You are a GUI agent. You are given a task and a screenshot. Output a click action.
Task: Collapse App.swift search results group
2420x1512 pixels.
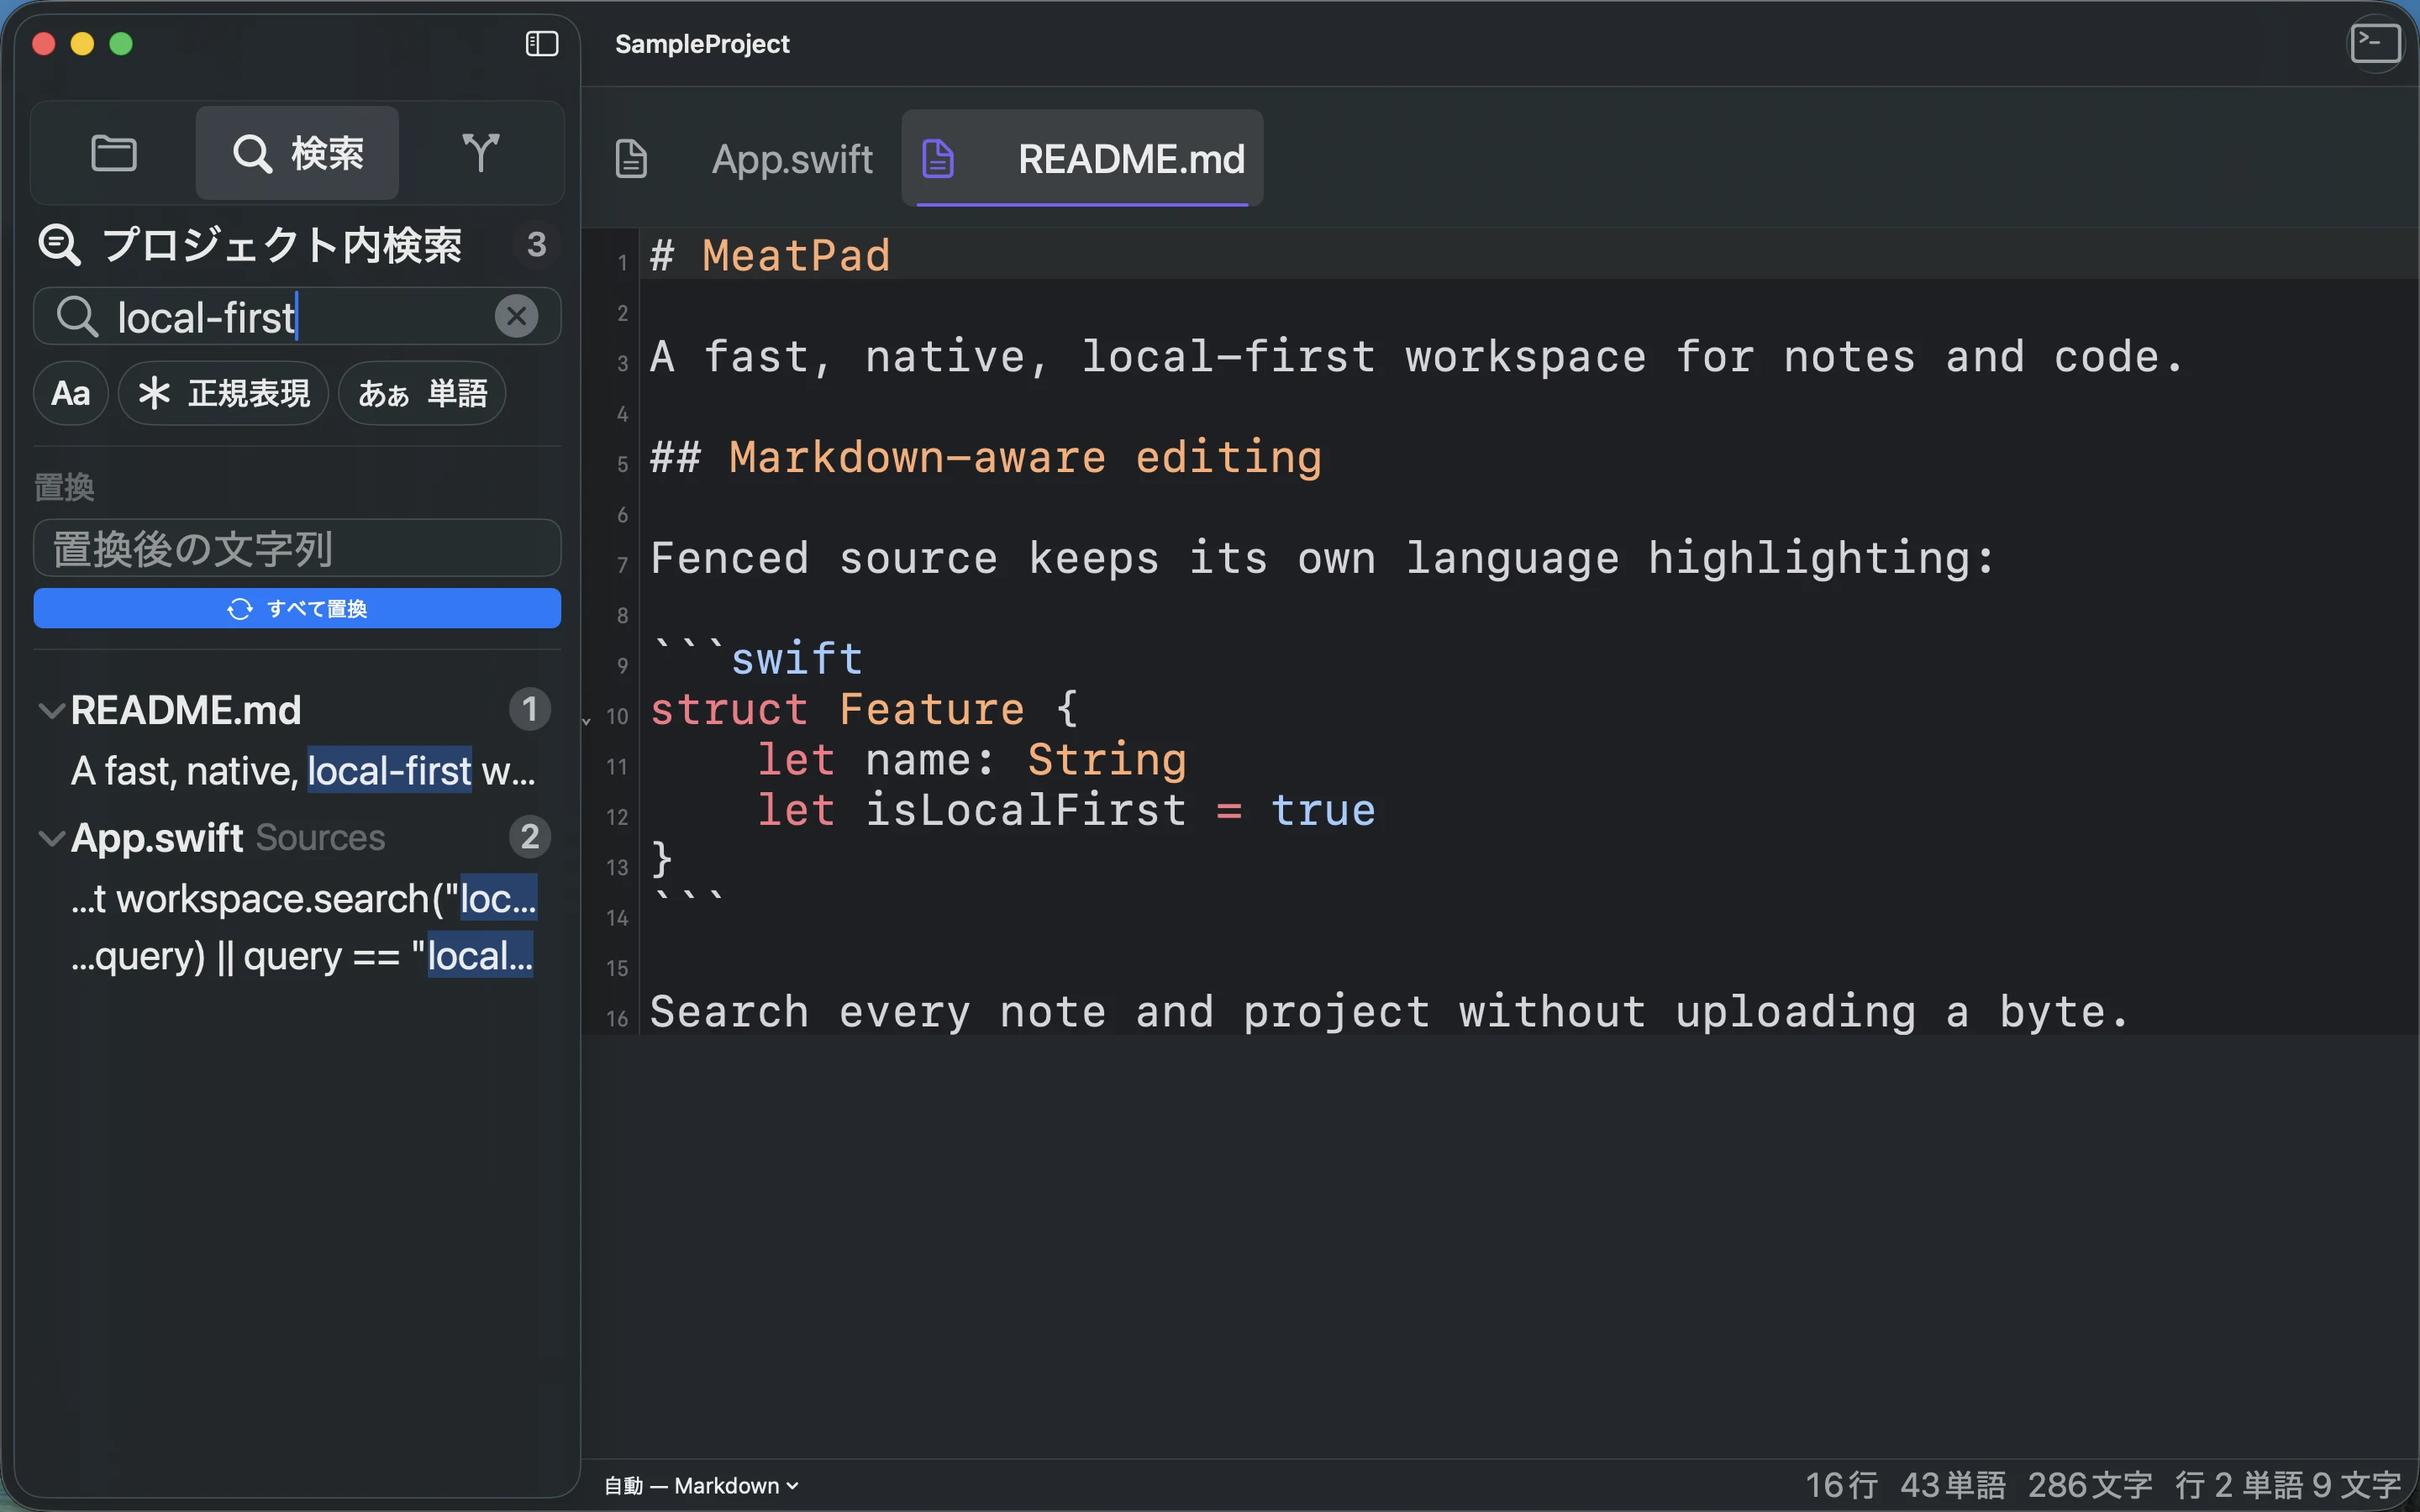coord(52,838)
